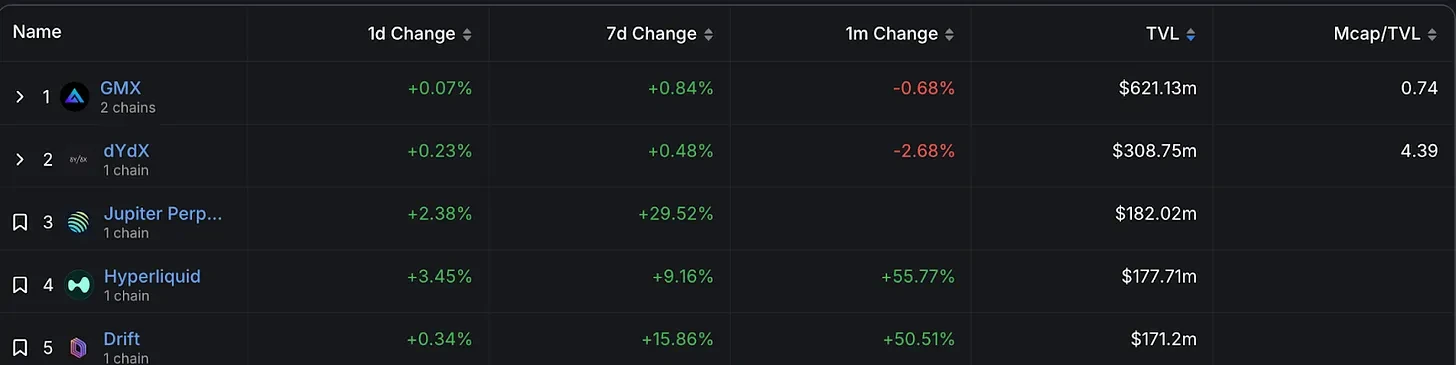This screenshot has width=1456, height=365.
Task: Sort by the 7d Change arrows icon
Action: point(708,34)
